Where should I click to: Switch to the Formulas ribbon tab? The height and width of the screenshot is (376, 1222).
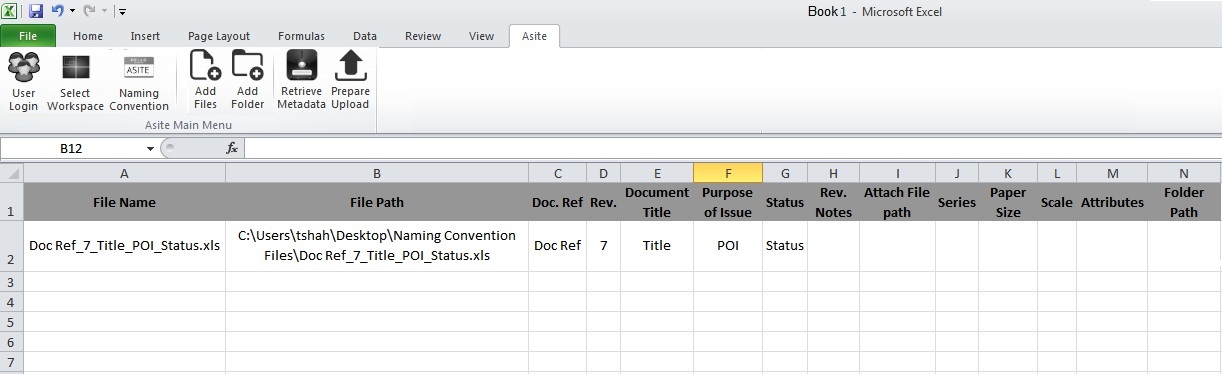[301, 36]
